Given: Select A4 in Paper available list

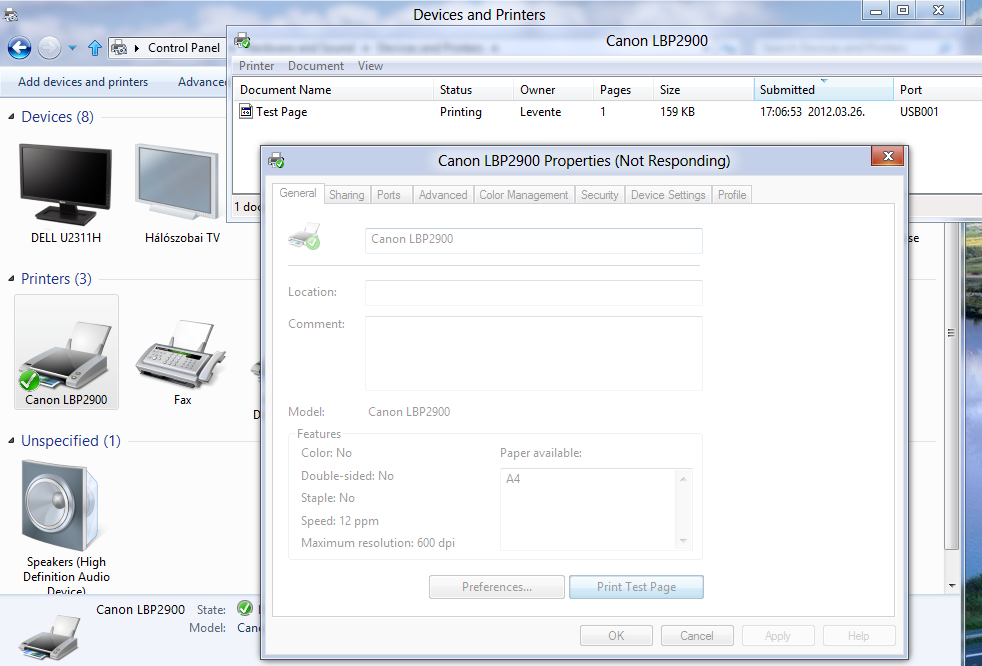Looking at the screenshot, I should click(x=513, y=479).
